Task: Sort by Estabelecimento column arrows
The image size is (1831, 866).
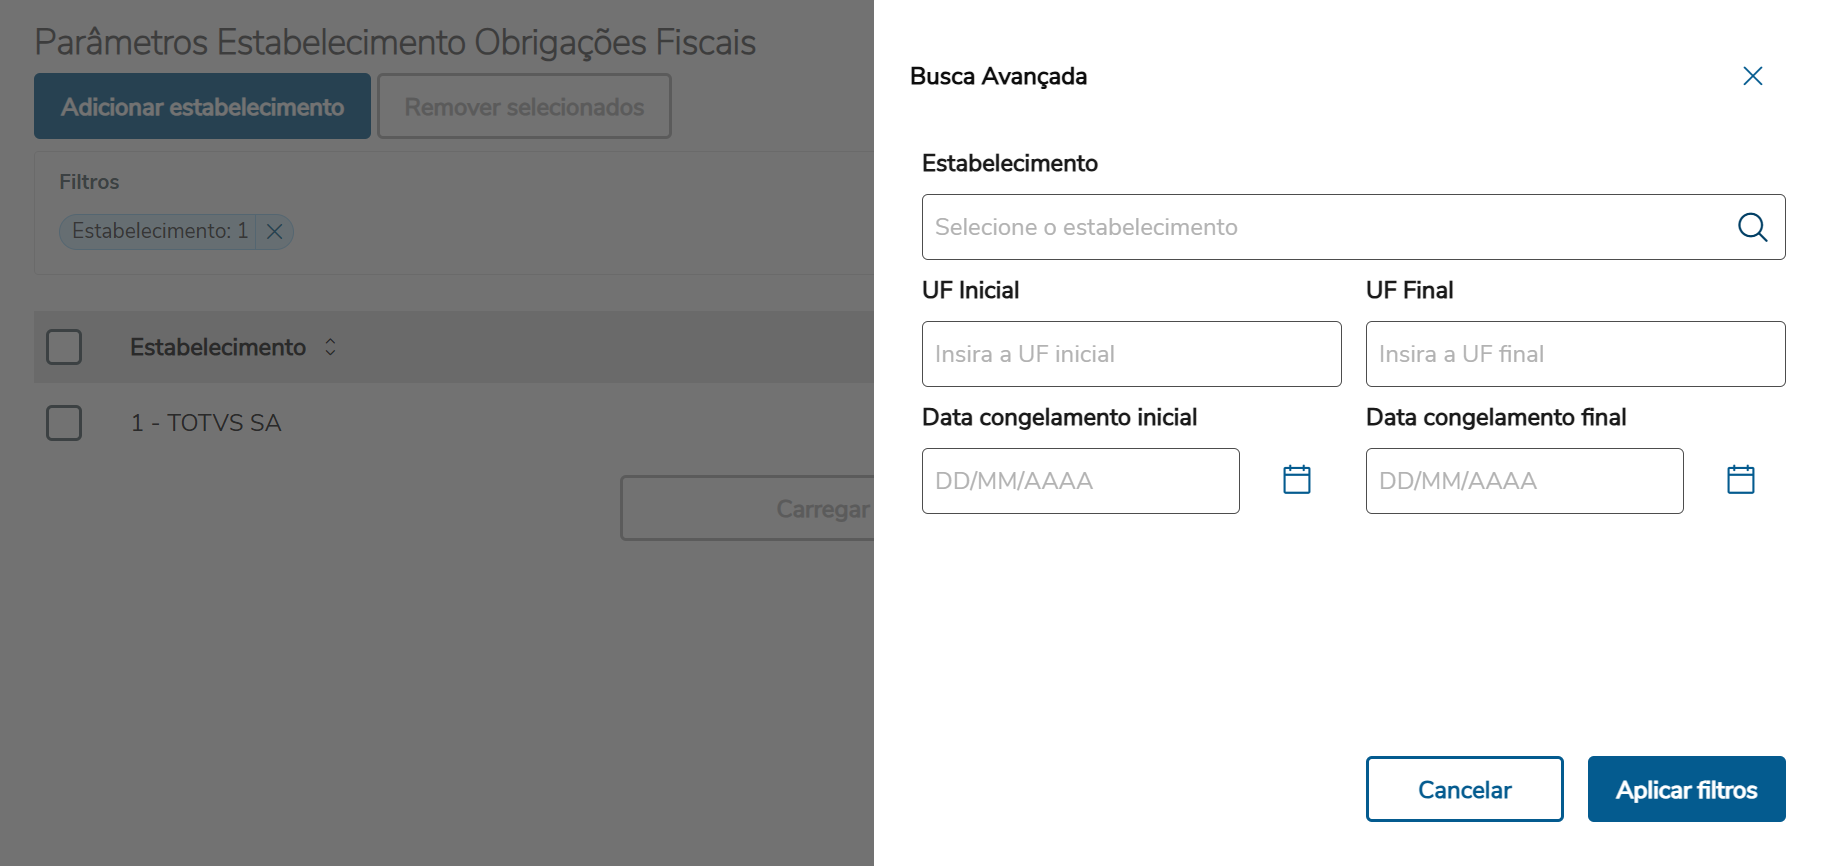Action: 330,347
